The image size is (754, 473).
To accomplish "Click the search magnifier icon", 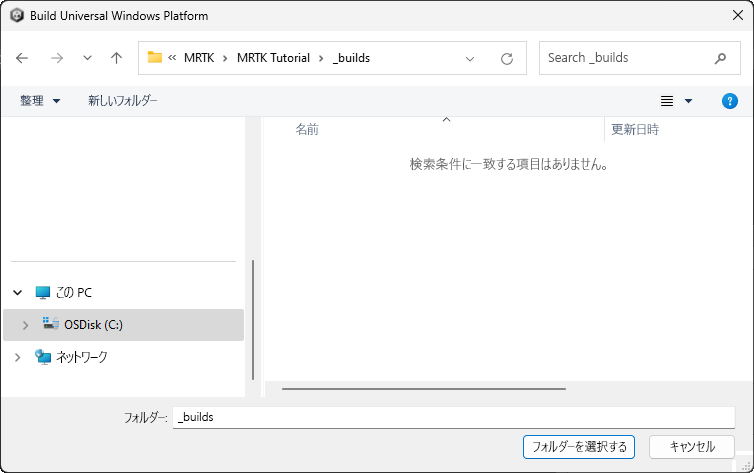I will (720, 58).
